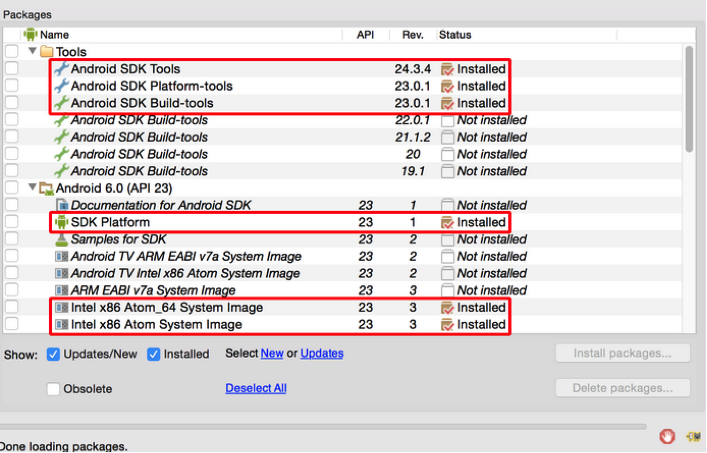
Task: Select the Documentation for Android SDK text
Action: [161, 206]
